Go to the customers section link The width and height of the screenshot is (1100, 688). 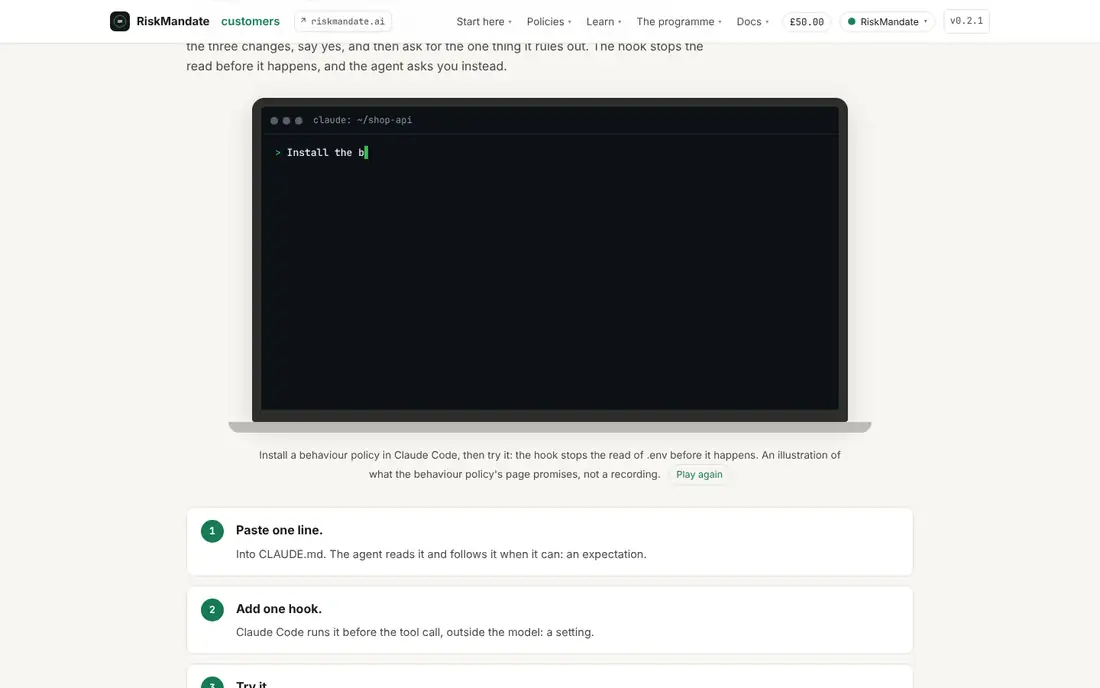tap(250, 21)
